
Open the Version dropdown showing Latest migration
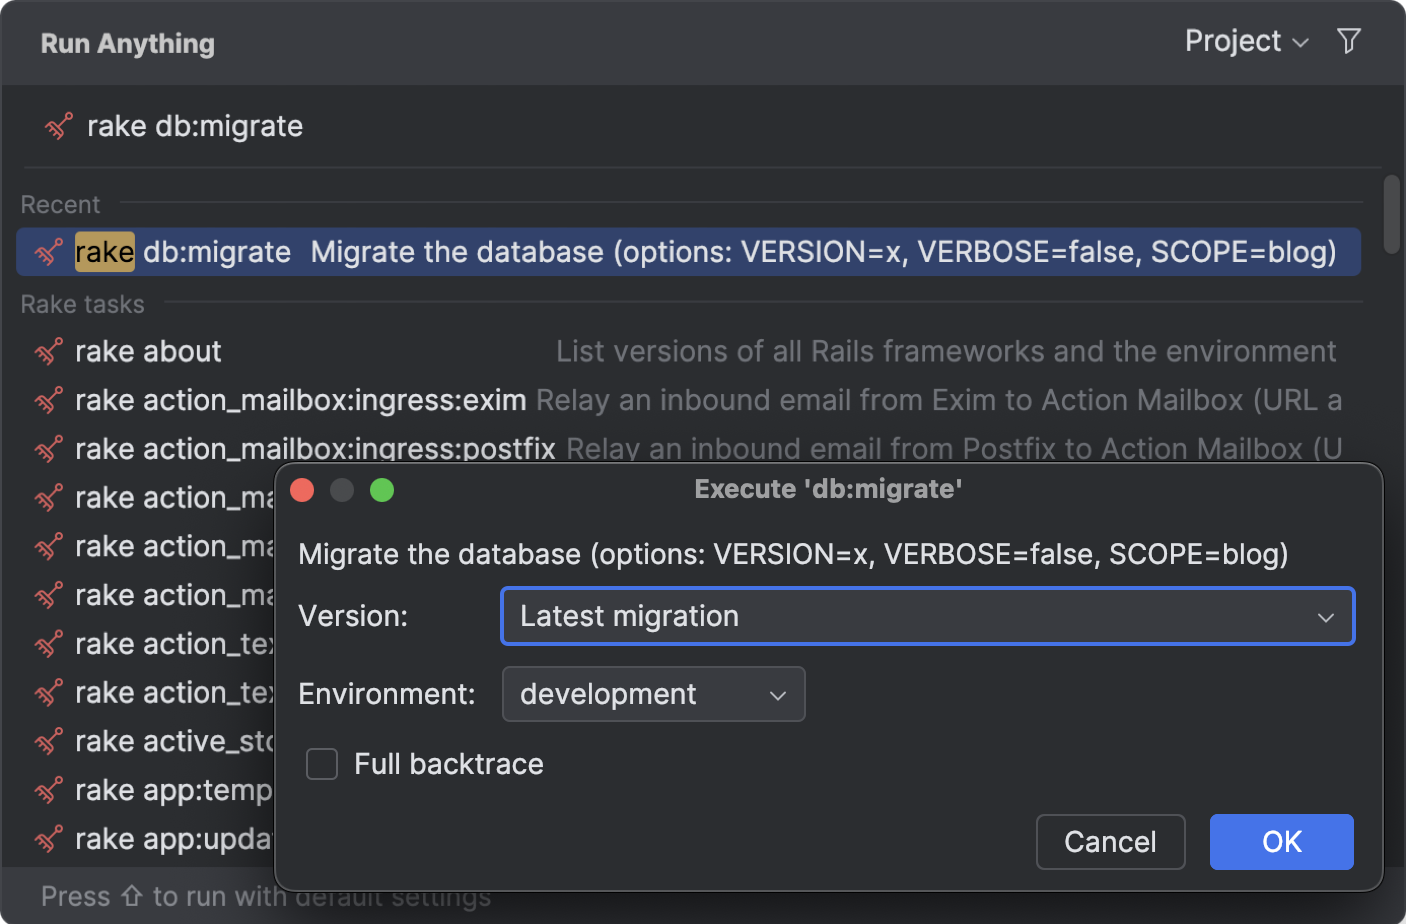click(x=927, y=616)
